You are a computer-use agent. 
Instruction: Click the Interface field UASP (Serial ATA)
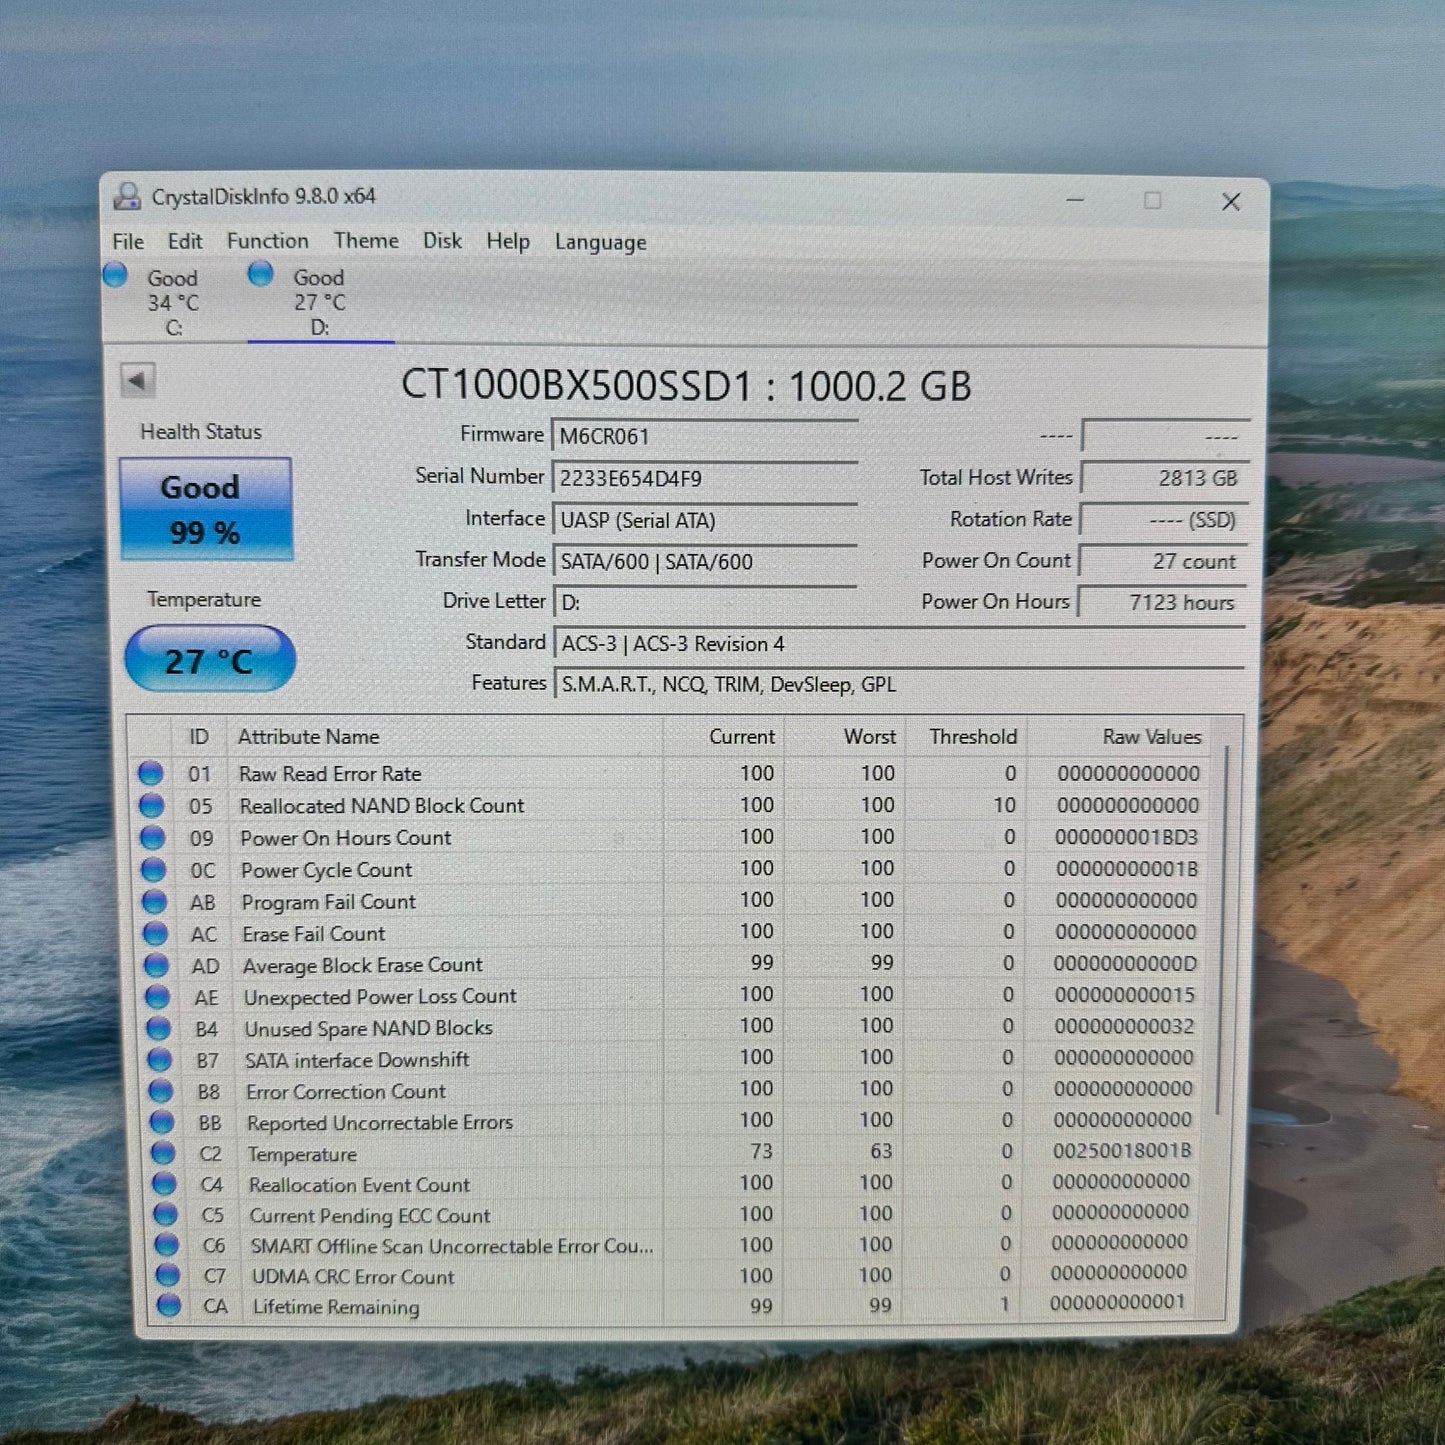[x=705, y=520]
